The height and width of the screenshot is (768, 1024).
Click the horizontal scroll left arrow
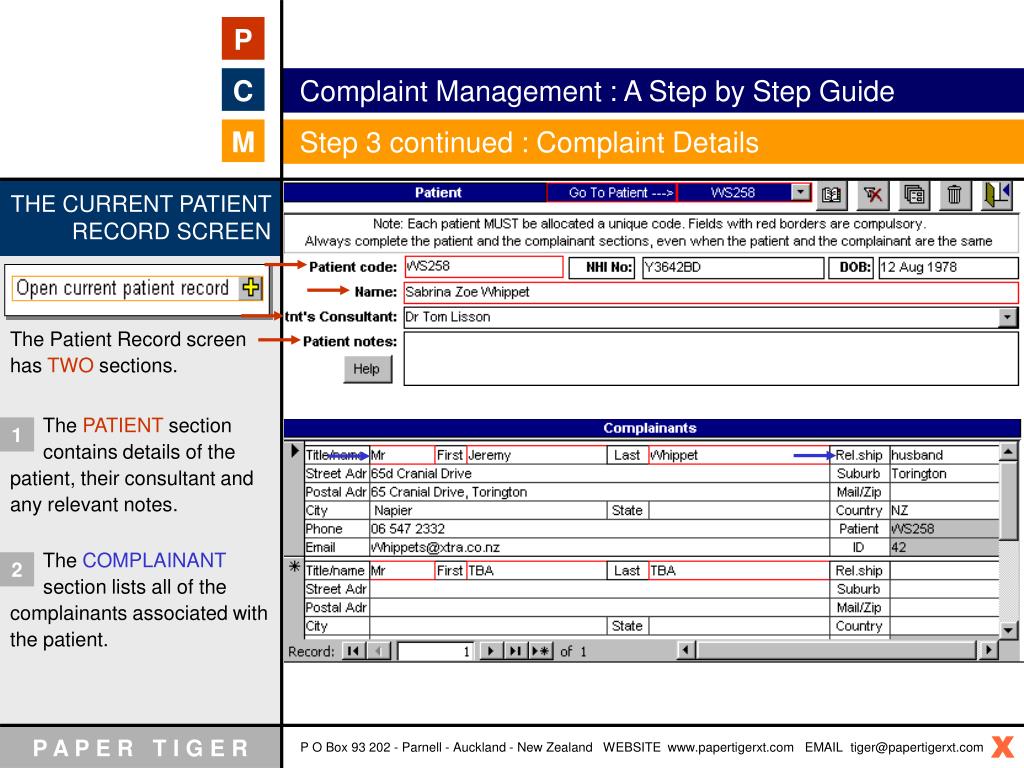pyautogui.click(x=686, y=650)
